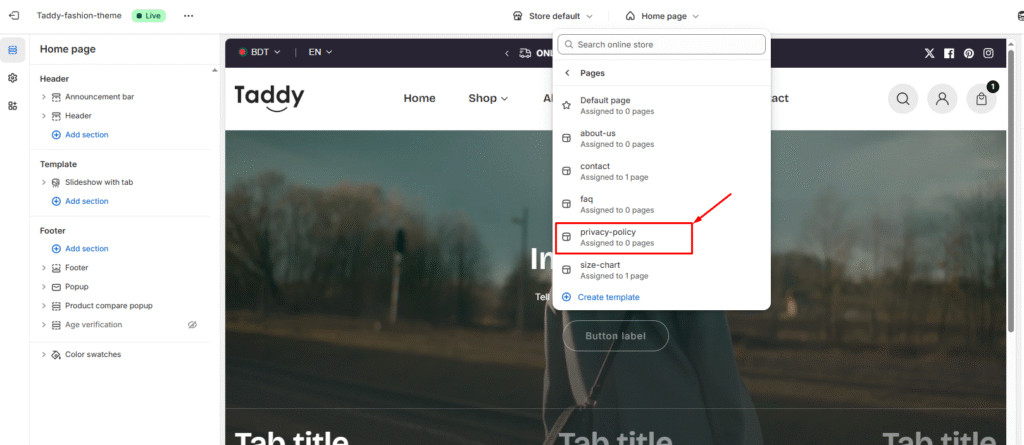
Task: Expand the Announcement bar section
Action: click(x=44, y=97)
